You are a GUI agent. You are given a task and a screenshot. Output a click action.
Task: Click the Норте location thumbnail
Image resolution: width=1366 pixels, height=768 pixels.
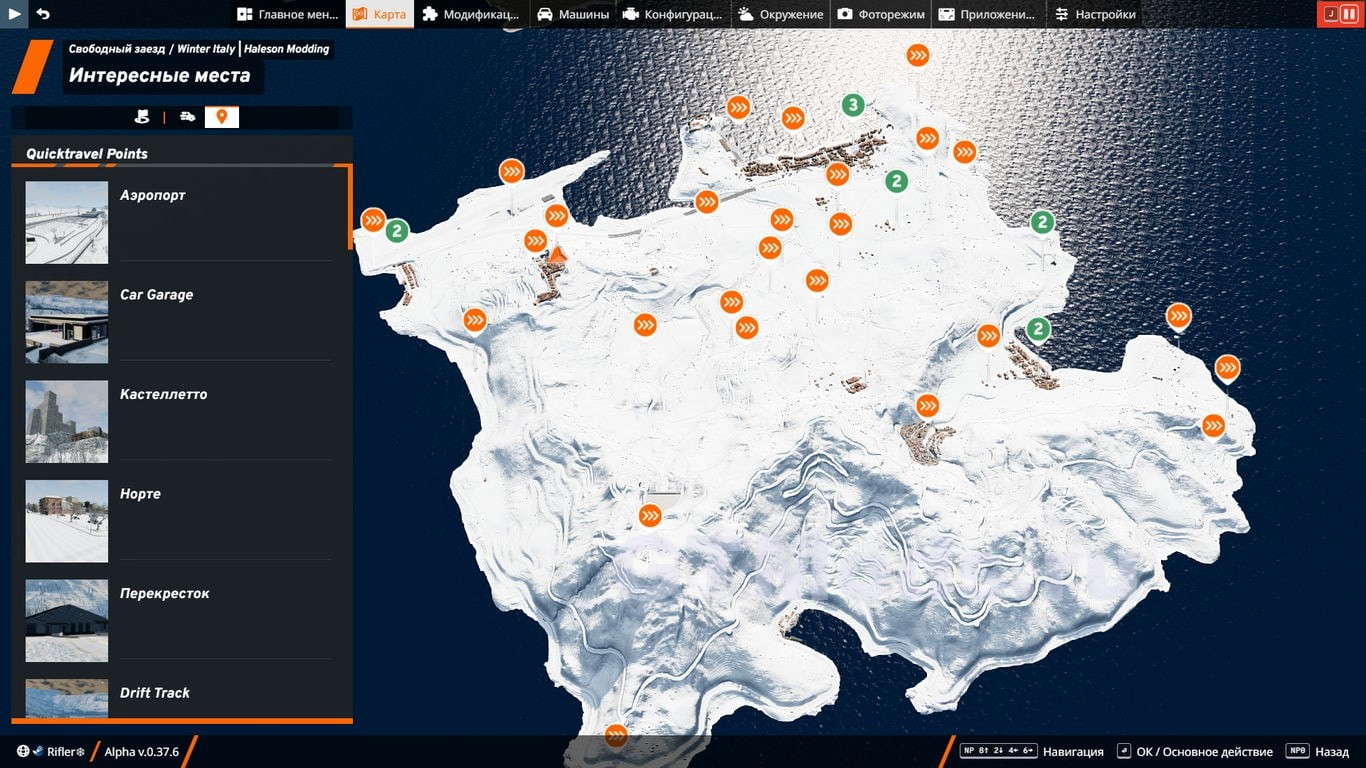click(x=67, y=520)
